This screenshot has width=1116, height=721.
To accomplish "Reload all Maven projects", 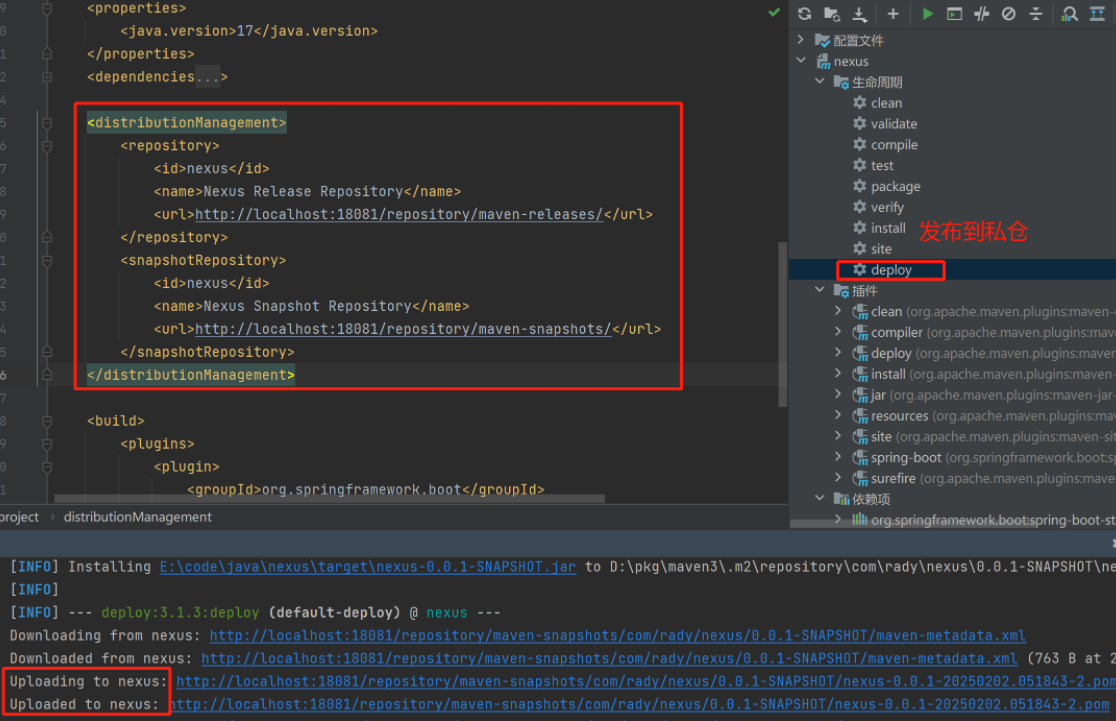I will 804,14.
